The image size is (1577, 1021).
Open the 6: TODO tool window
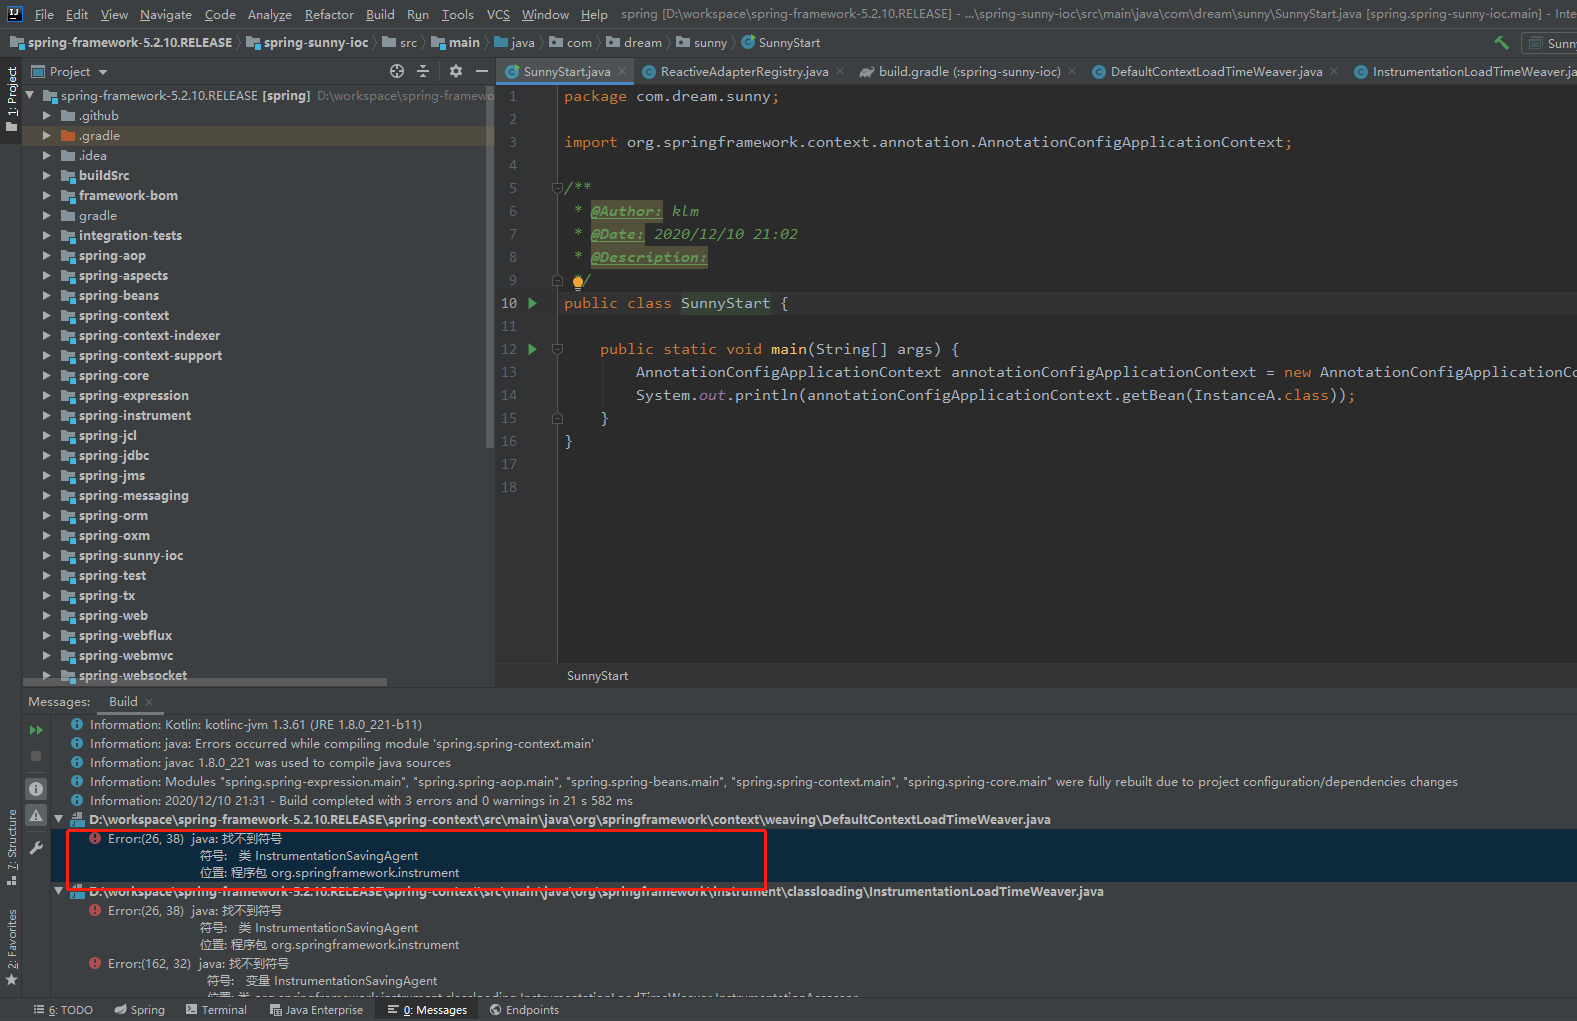63,1010
